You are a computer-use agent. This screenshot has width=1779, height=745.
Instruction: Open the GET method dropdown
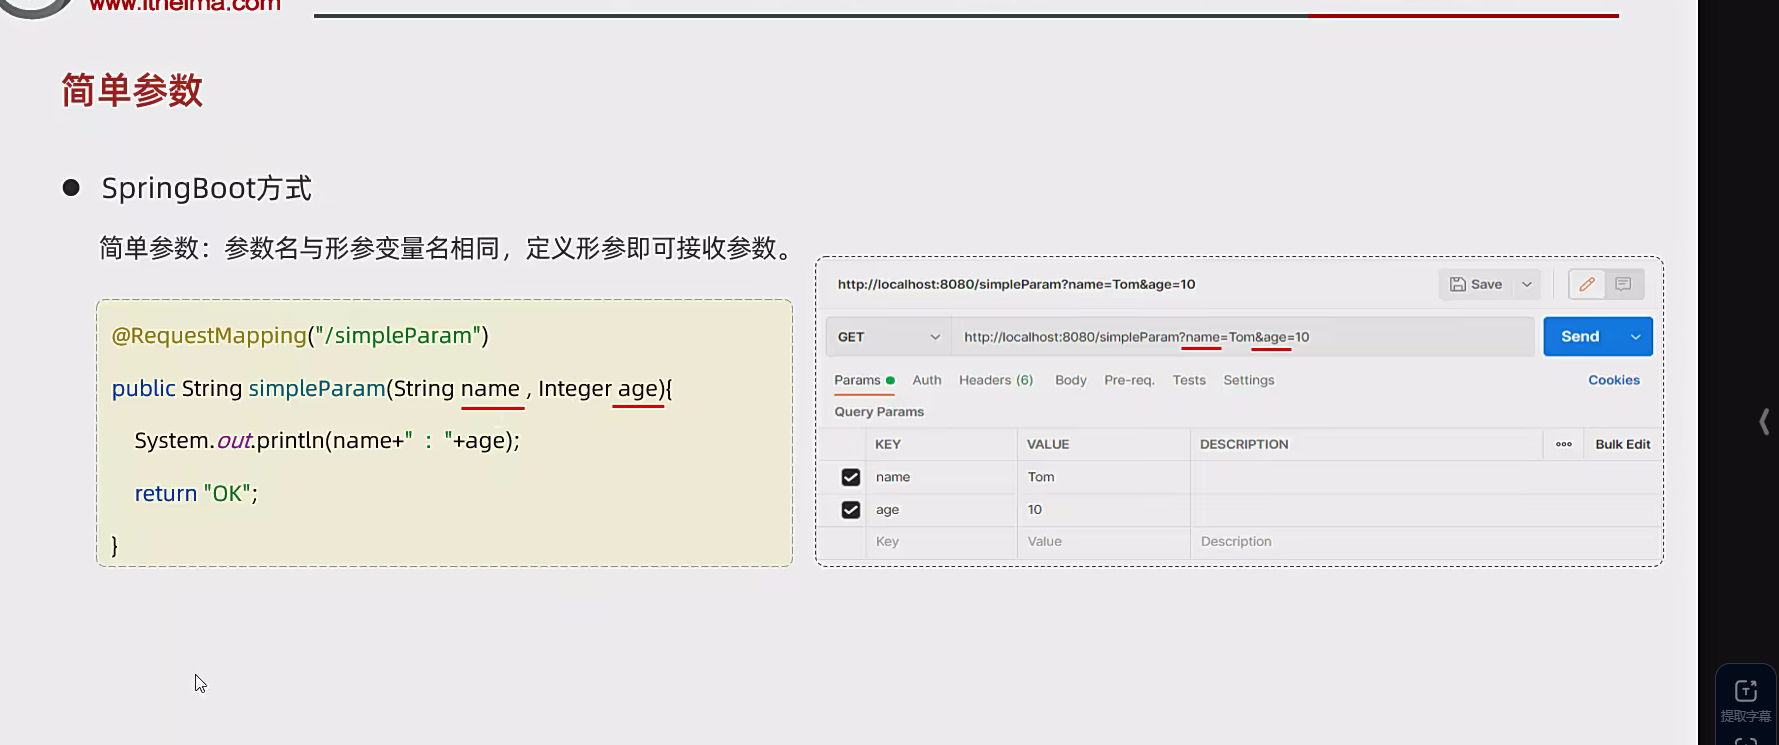[889, 337]
